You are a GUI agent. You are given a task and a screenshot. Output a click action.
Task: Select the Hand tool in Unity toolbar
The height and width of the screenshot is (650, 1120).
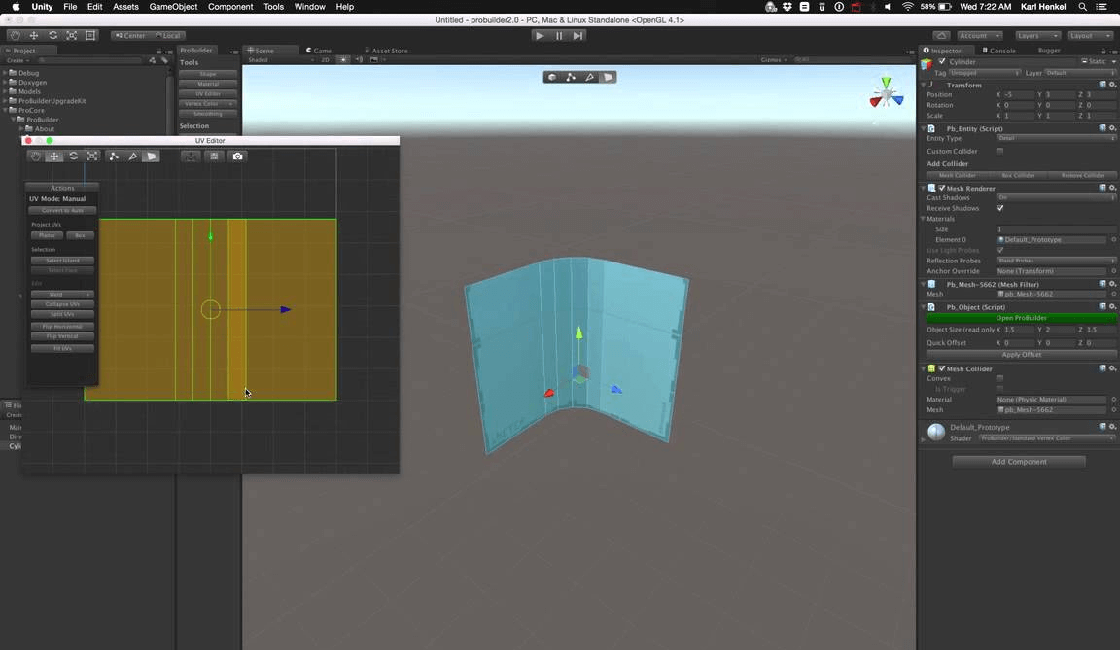[14, 35]
